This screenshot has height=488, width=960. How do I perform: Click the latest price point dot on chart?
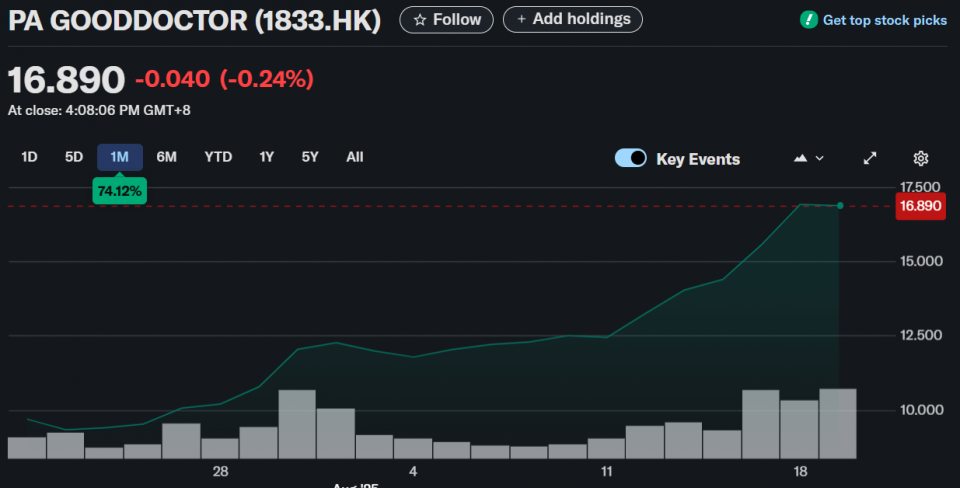click(840, 206)
